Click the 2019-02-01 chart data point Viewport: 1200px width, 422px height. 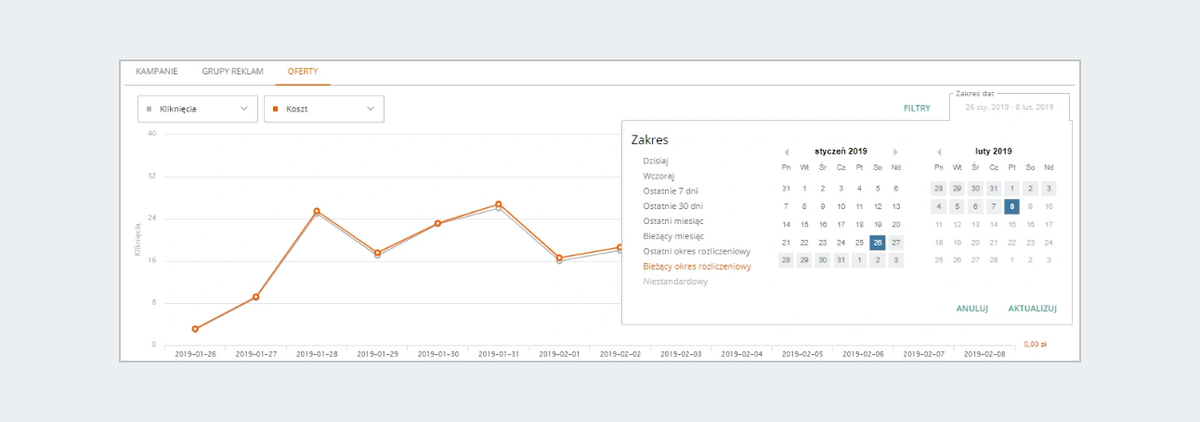pyautogui.click(x=559, y=258)
